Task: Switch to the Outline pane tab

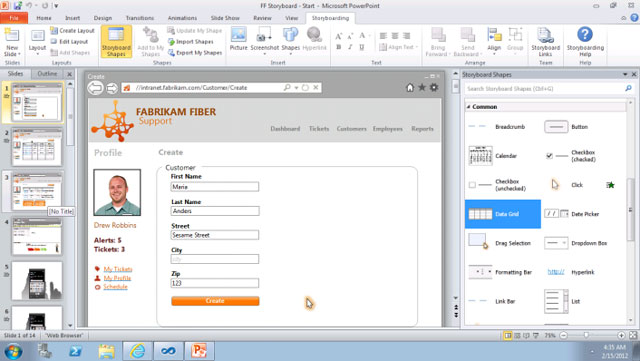Action: point(47,74)
